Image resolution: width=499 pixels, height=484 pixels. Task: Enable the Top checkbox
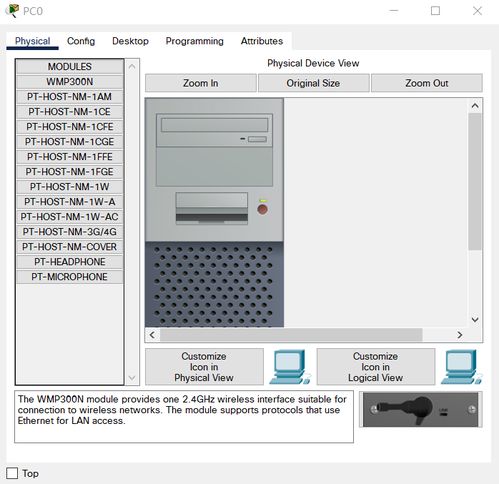[12, 473]
